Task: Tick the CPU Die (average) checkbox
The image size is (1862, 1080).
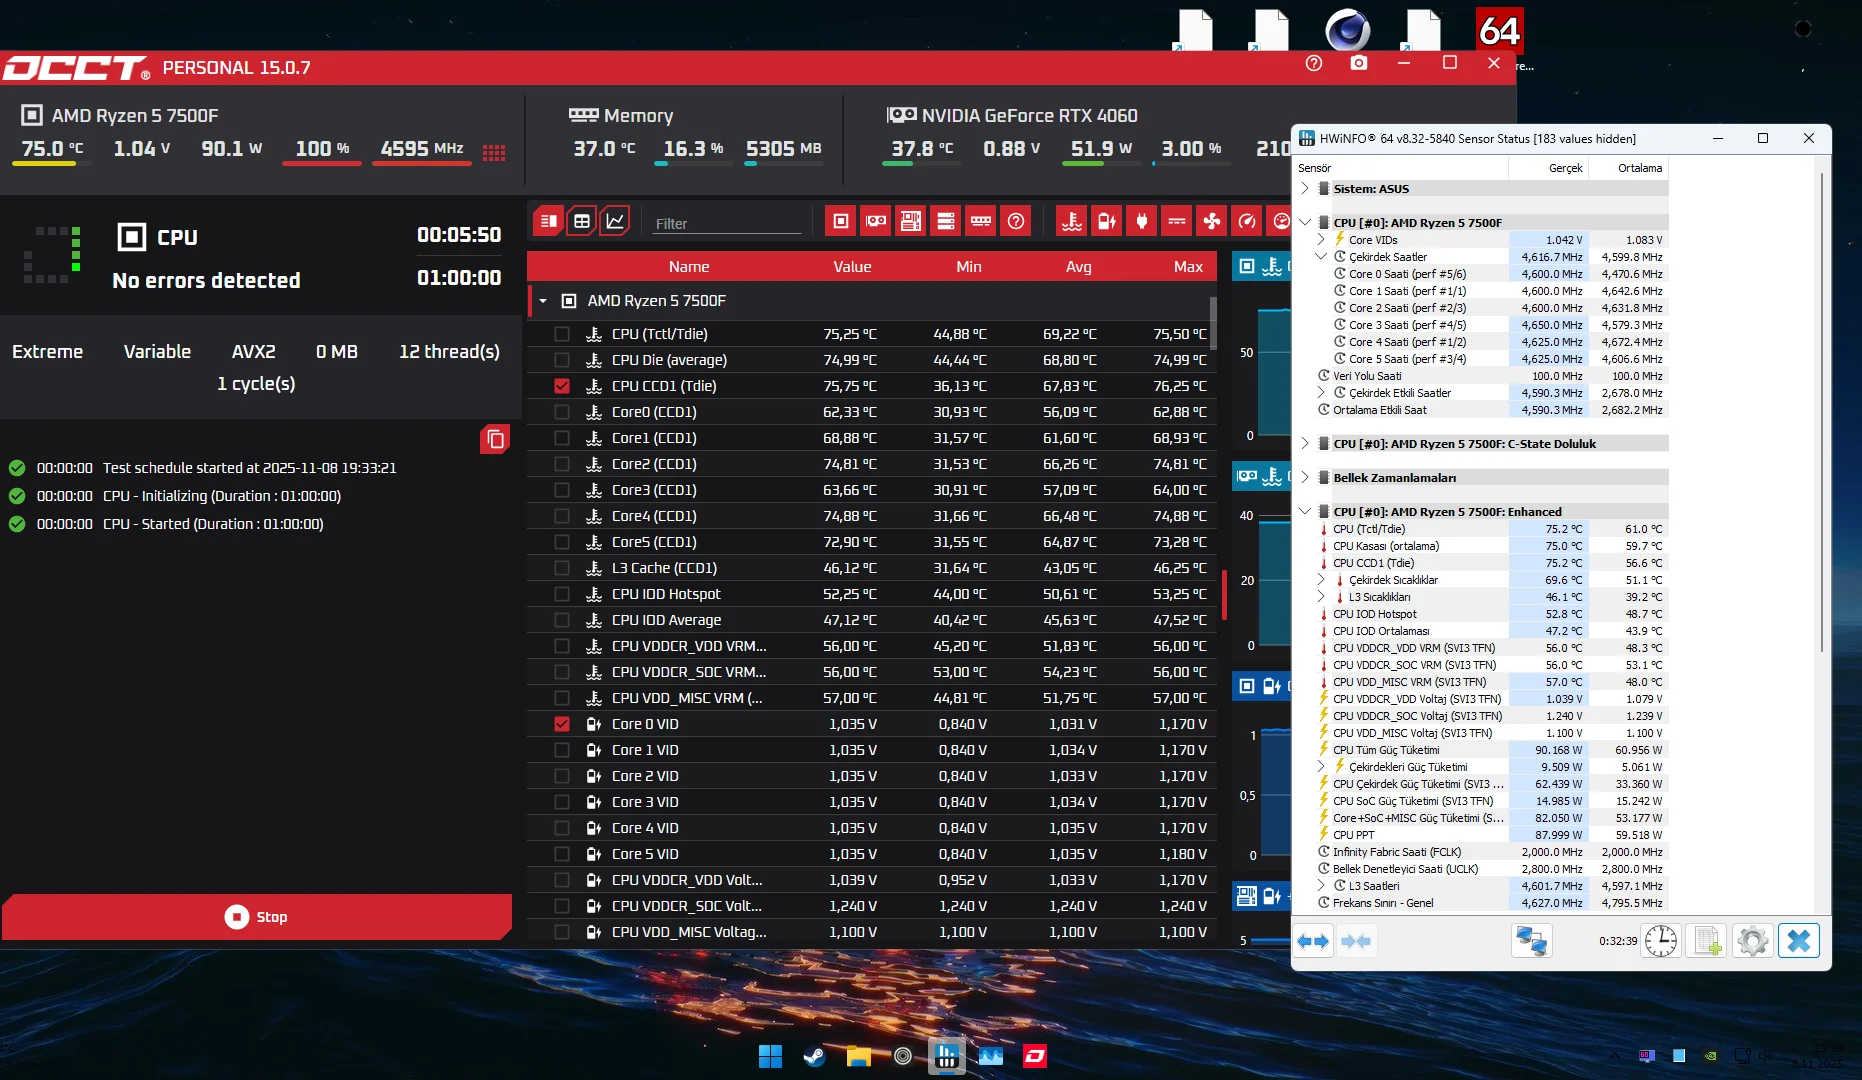Action: coord(562,360)
